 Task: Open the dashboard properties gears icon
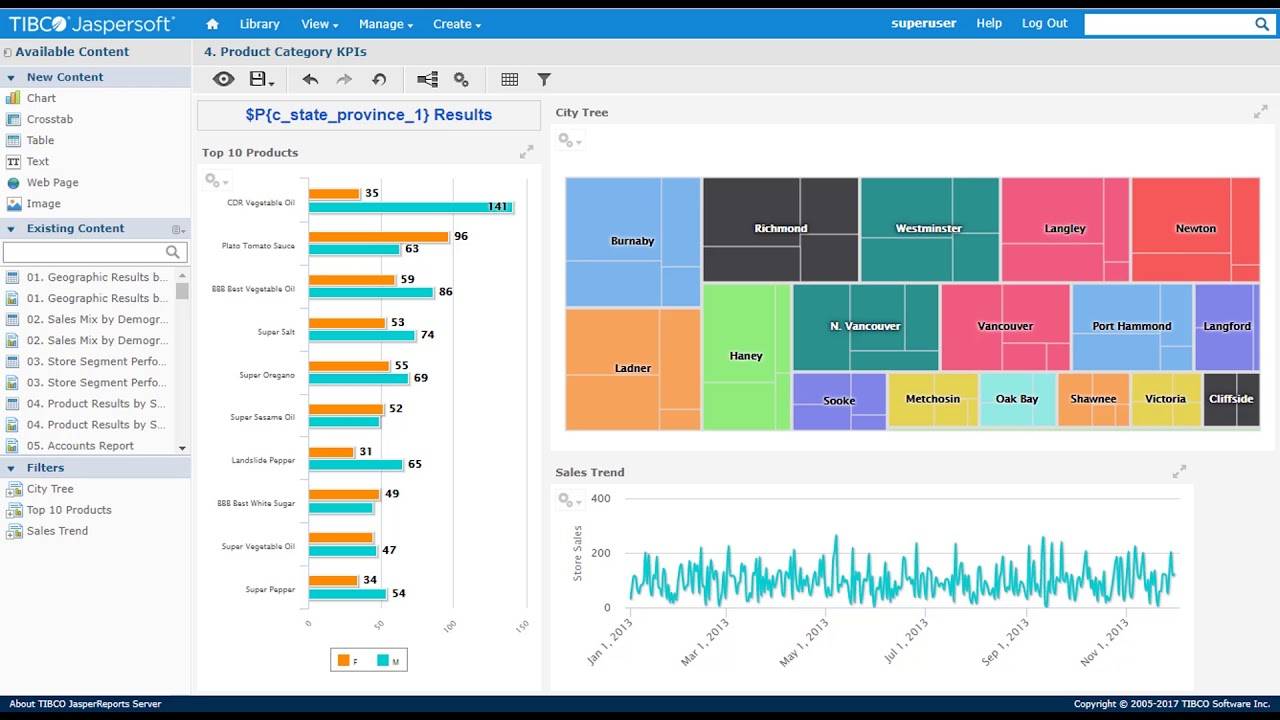point(461,79)
